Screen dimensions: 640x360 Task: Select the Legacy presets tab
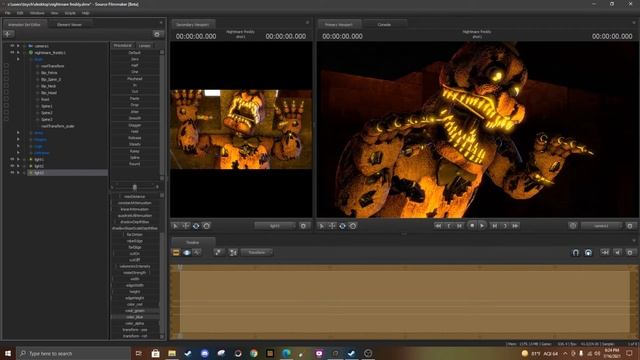pos(144,46)
